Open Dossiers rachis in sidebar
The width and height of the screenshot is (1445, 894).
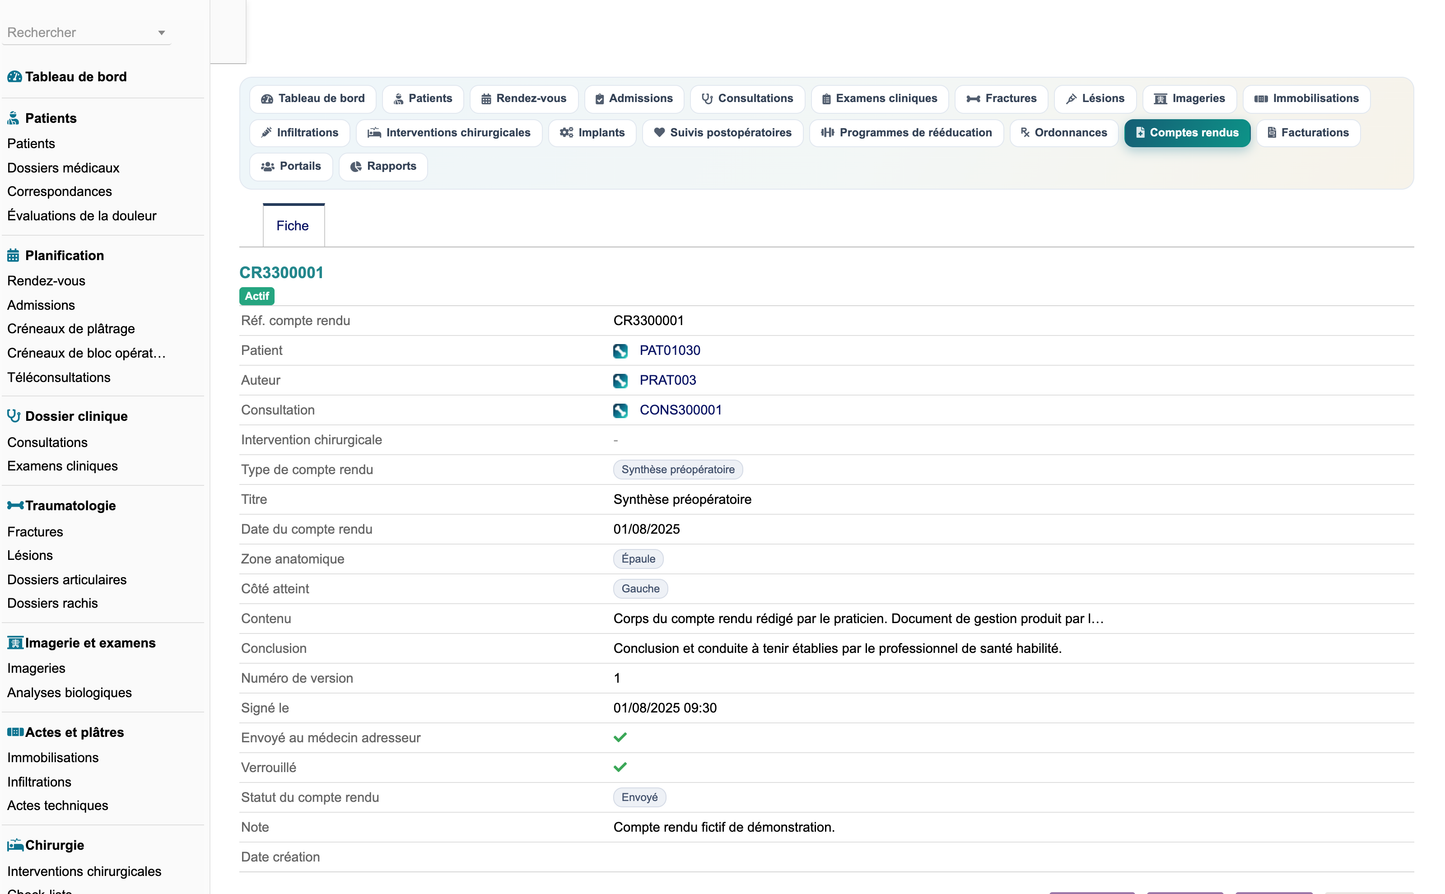(52, 604)
